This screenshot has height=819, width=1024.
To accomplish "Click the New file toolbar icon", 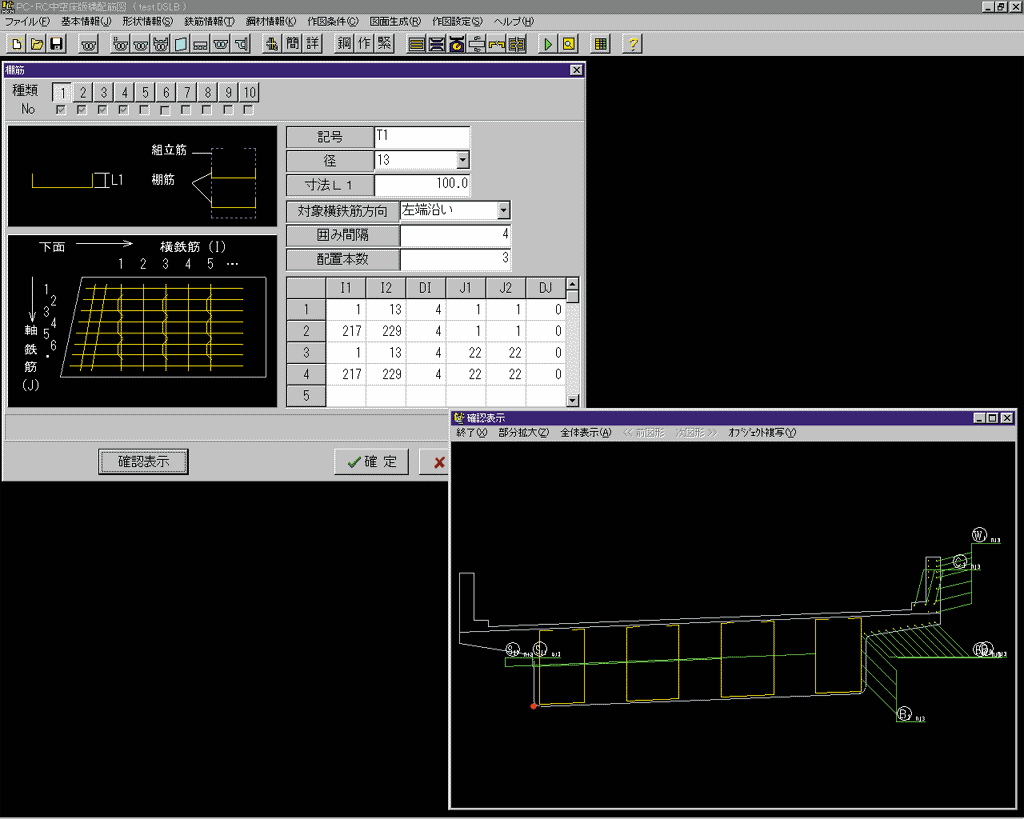I will click(16, 44).
